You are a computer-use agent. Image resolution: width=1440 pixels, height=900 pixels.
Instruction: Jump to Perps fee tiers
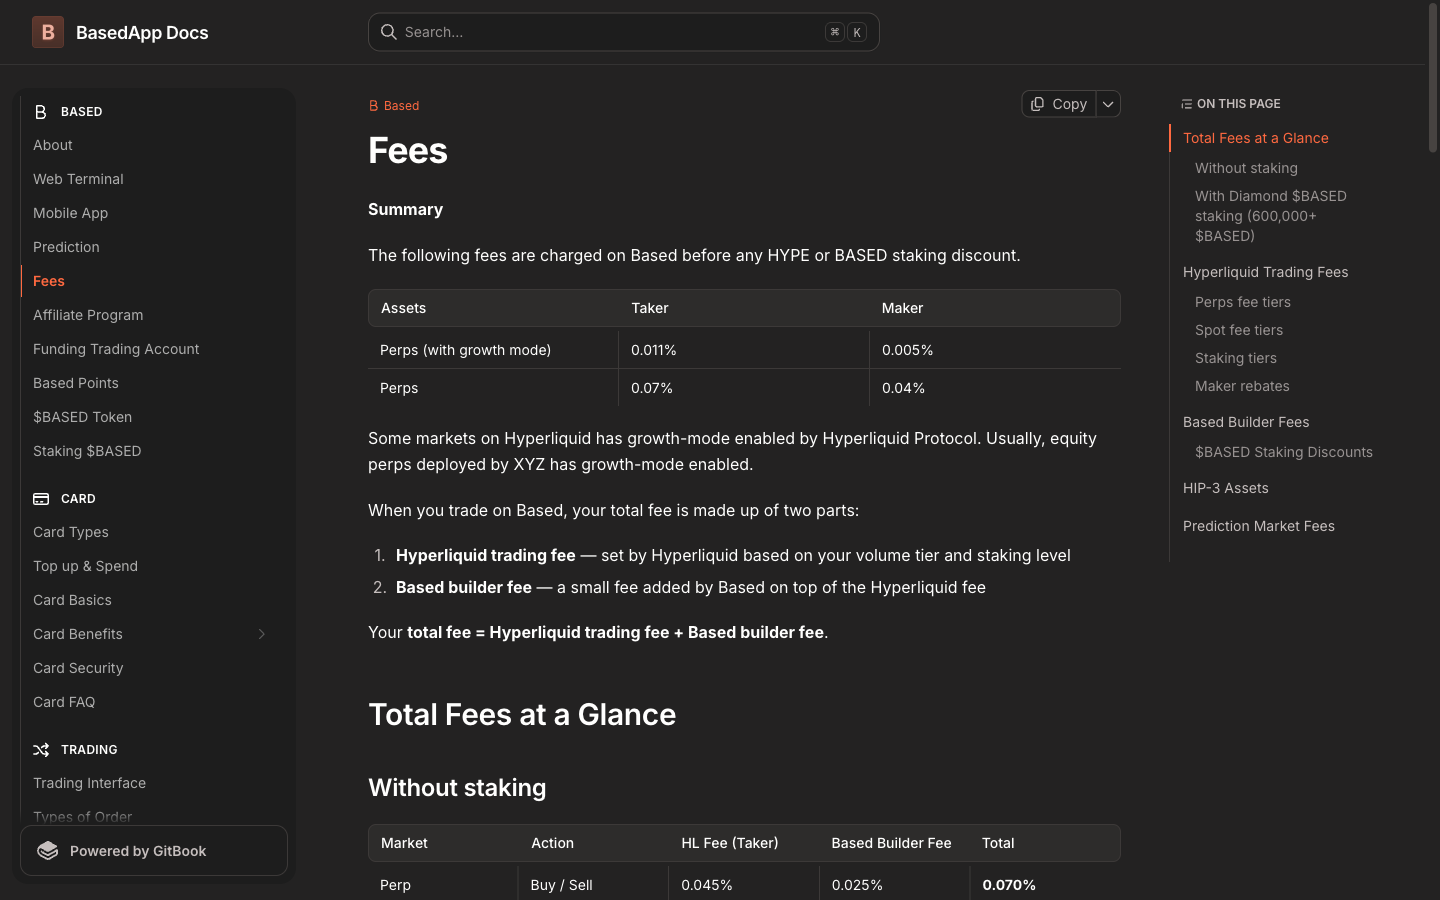(x=1242, y=302)
